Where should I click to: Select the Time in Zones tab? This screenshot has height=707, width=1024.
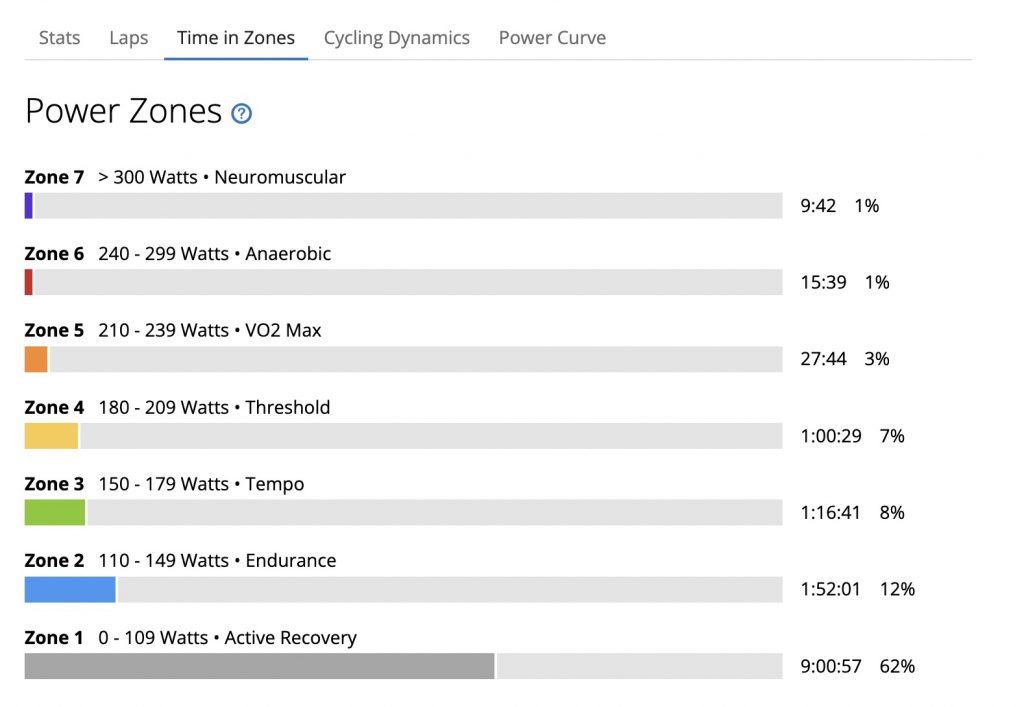click(x=236, y=38)
